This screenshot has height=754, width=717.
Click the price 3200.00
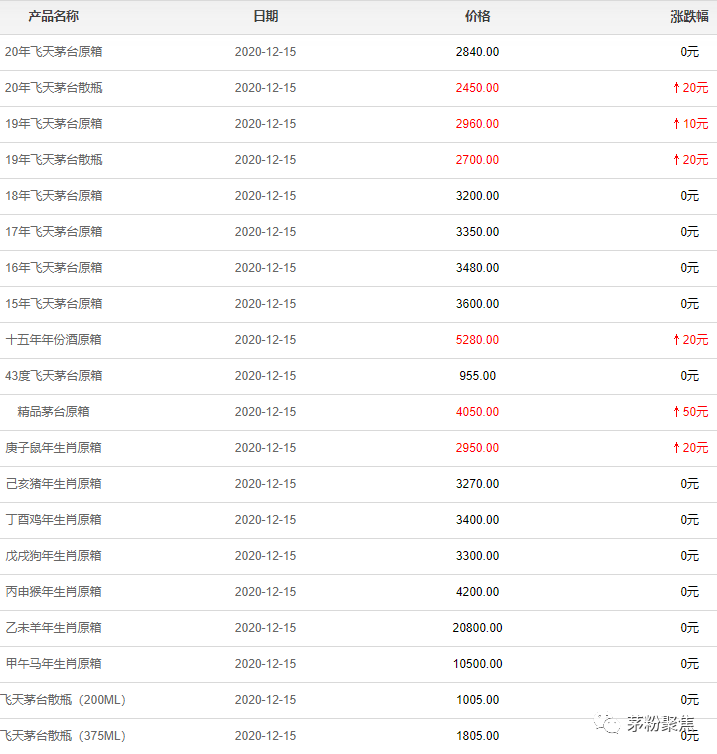[x=478, y=196]
